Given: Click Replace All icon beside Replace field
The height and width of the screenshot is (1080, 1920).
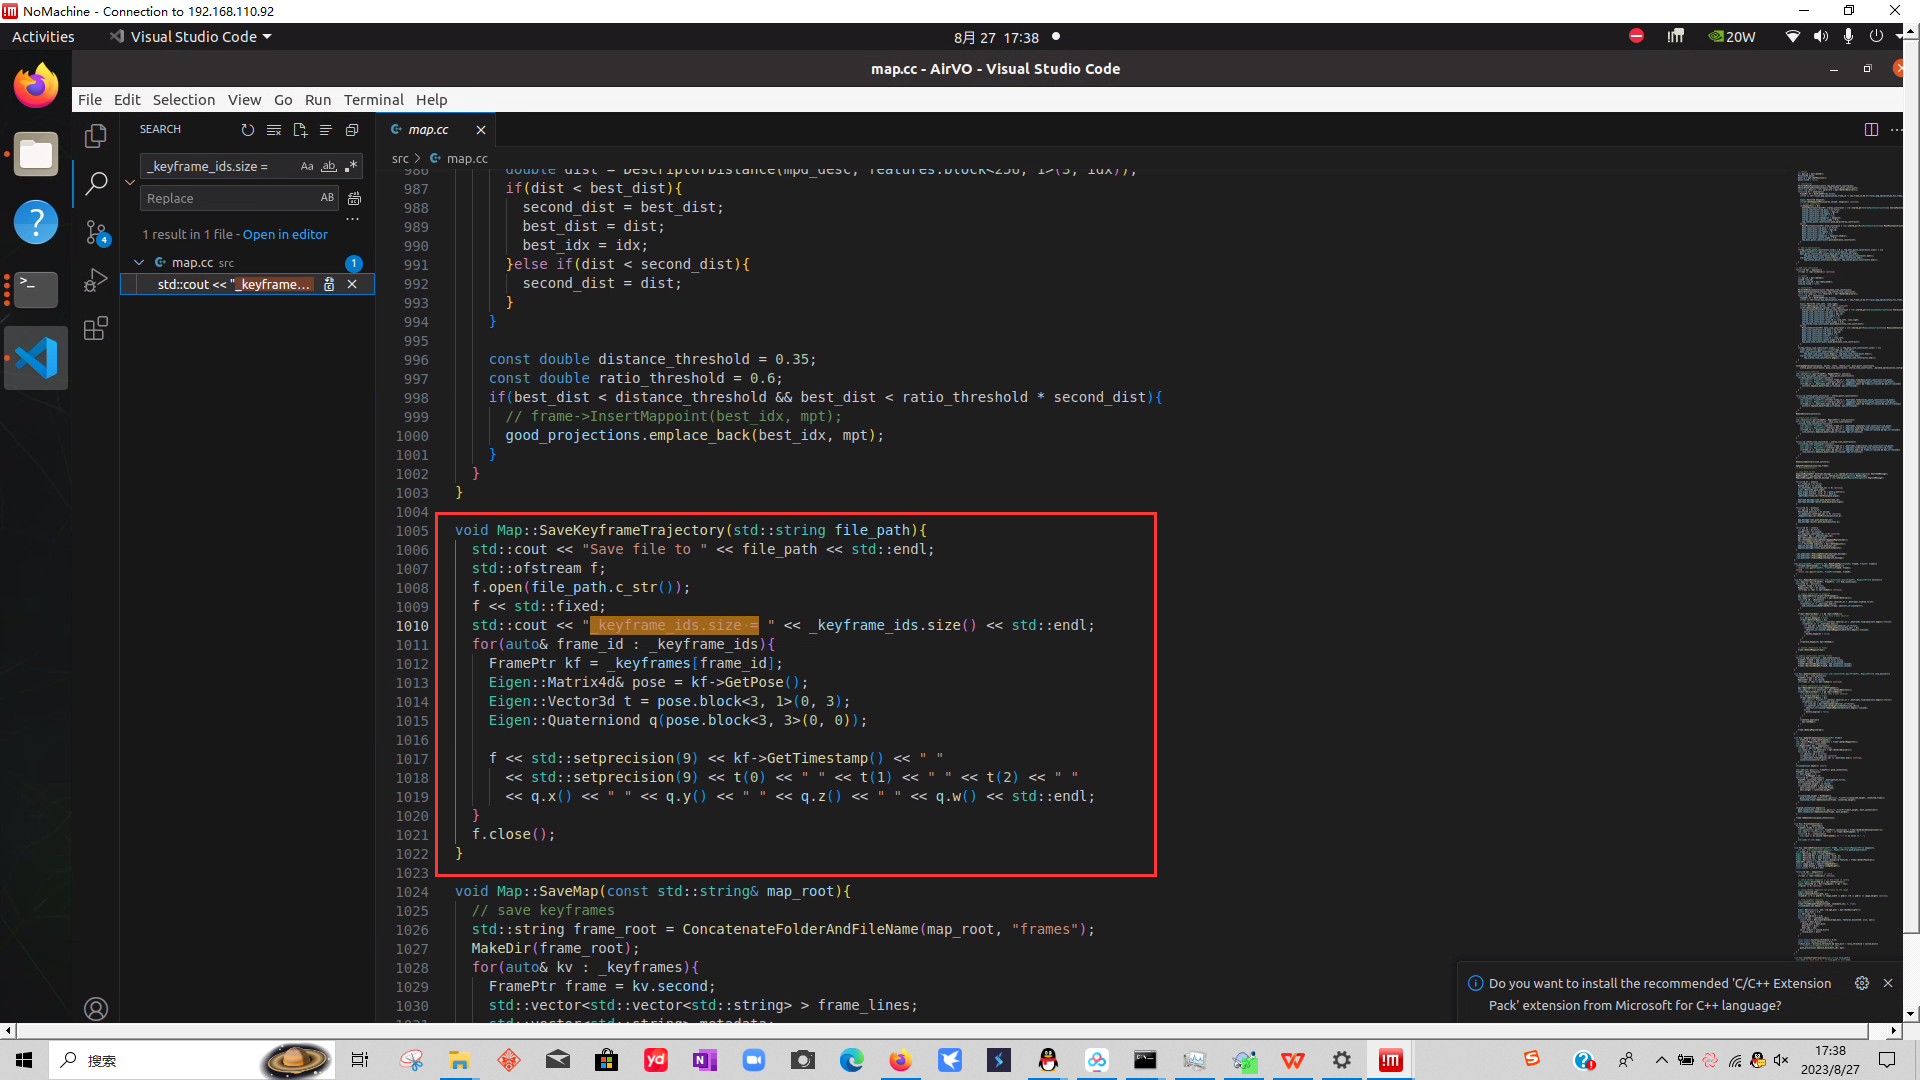Looking at the screenshot, I should [x=354, y=198].
